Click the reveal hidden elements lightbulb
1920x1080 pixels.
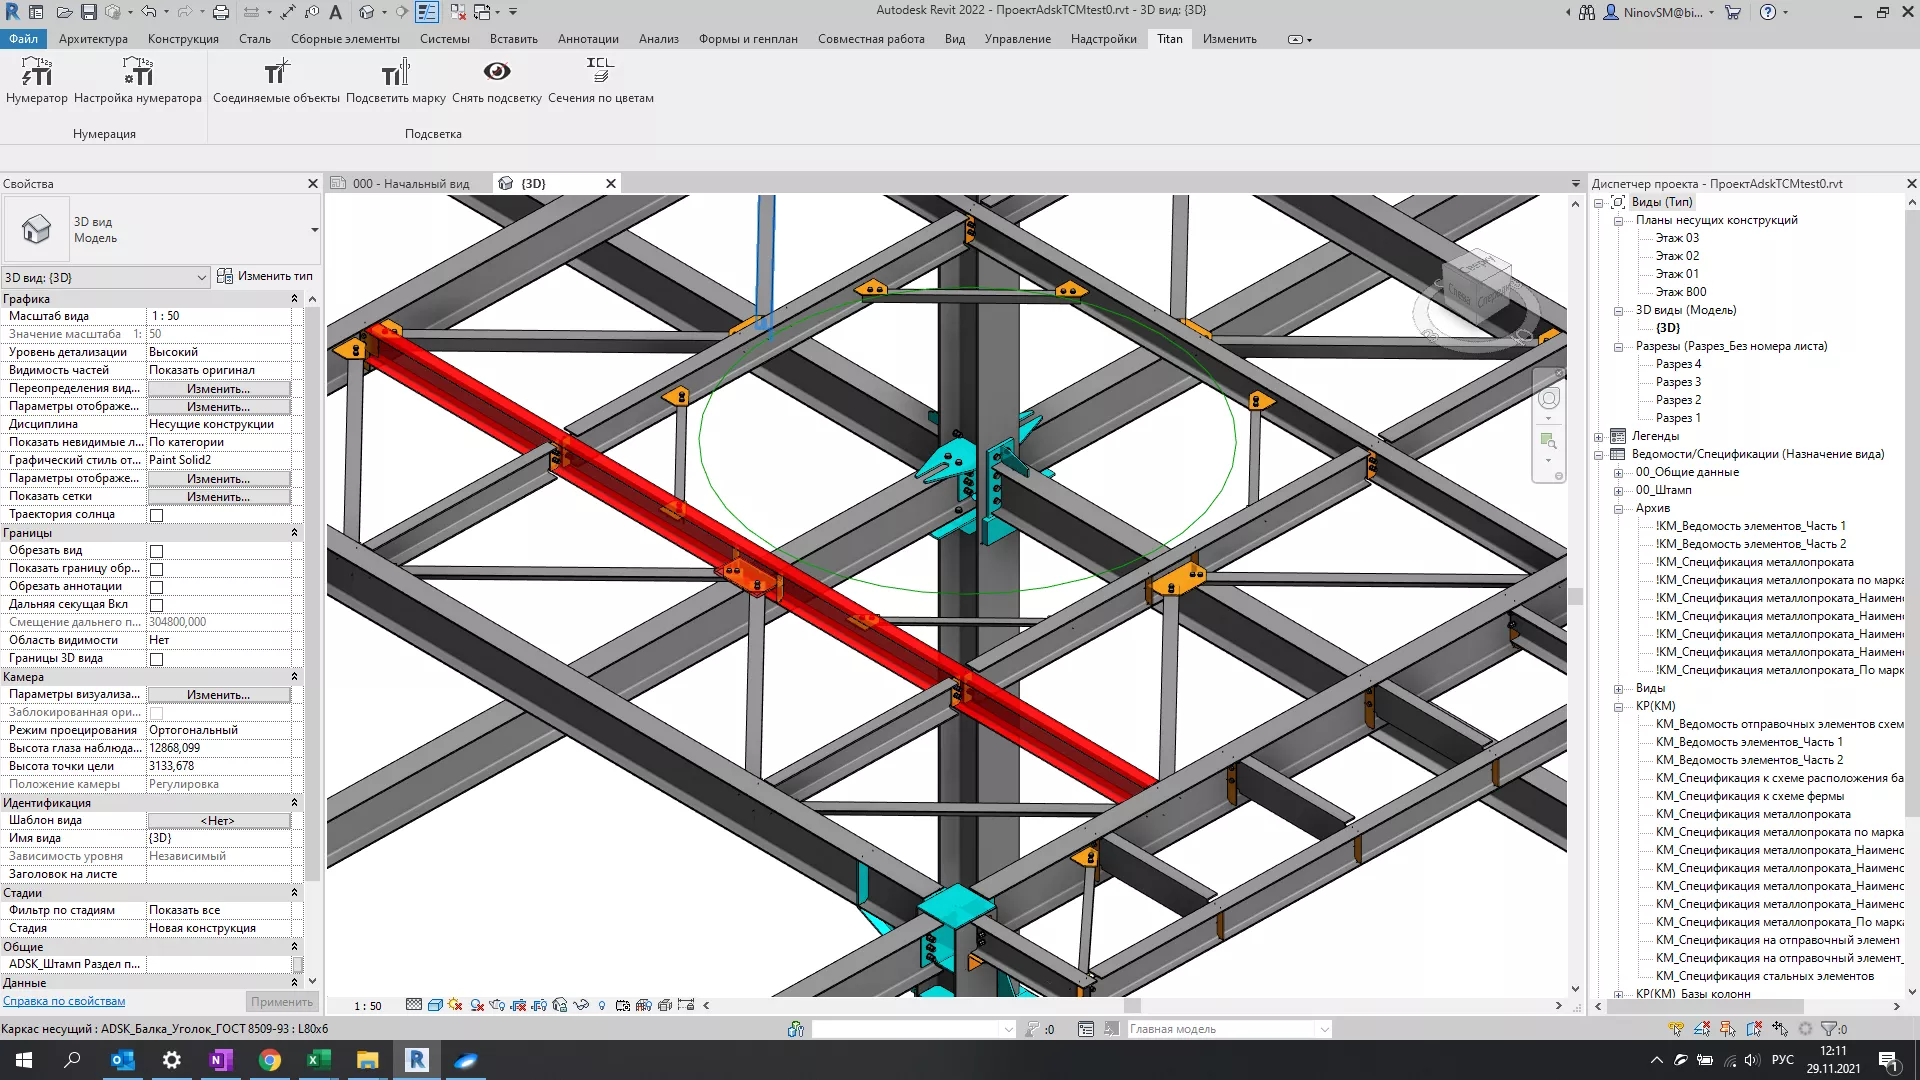click(x=601, y=1005)
